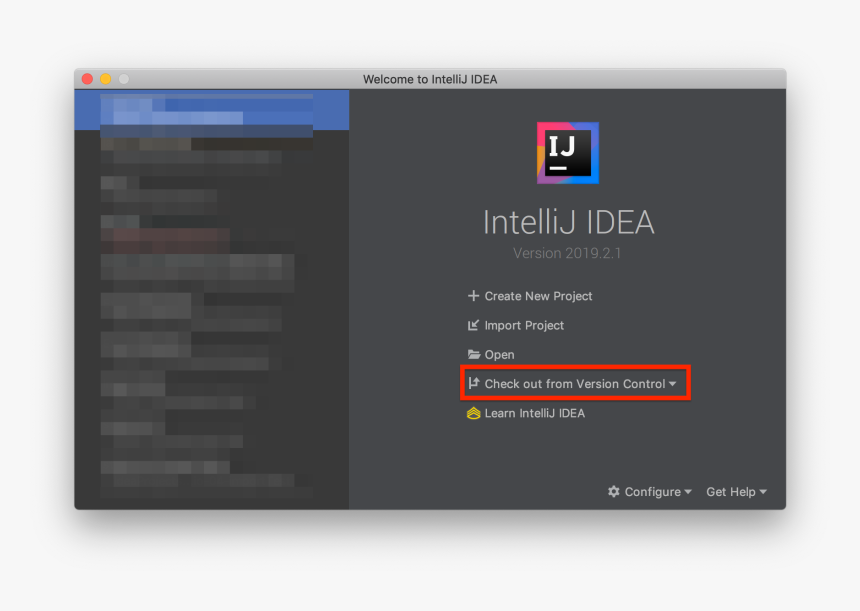Select the Create New Project label

click(x=538, y=296)
